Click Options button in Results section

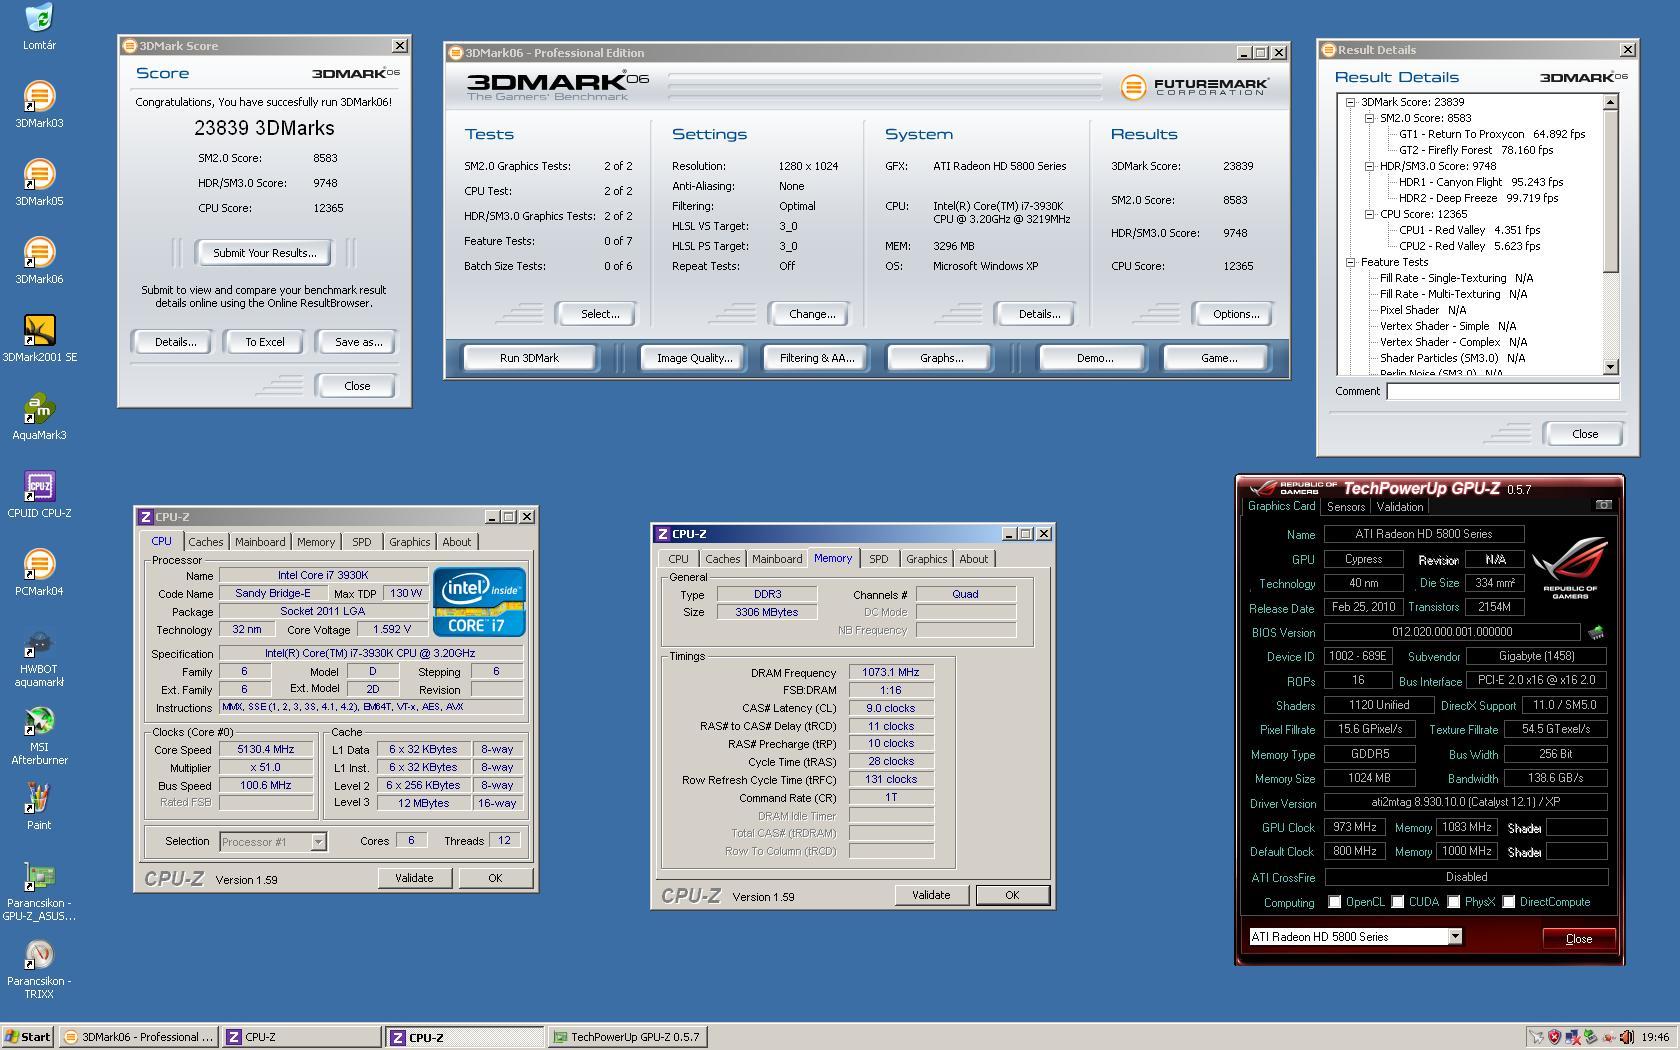coord(1235,314)
